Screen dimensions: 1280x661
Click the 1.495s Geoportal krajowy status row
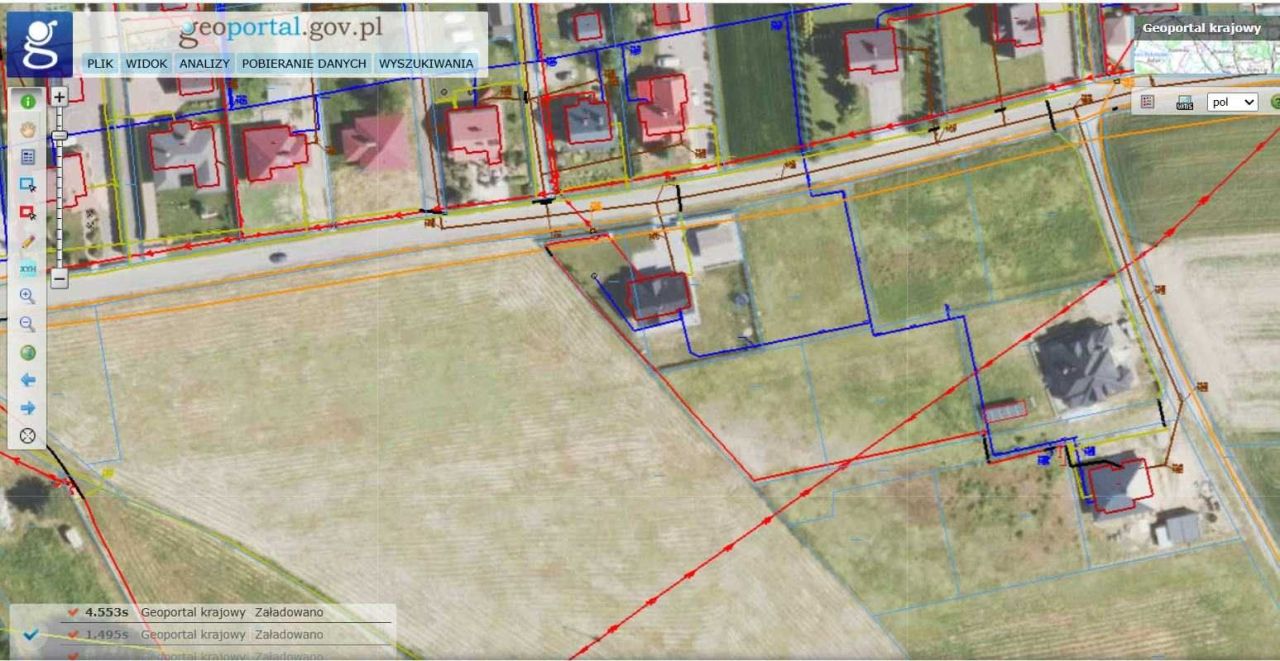[x=226, y=634]
